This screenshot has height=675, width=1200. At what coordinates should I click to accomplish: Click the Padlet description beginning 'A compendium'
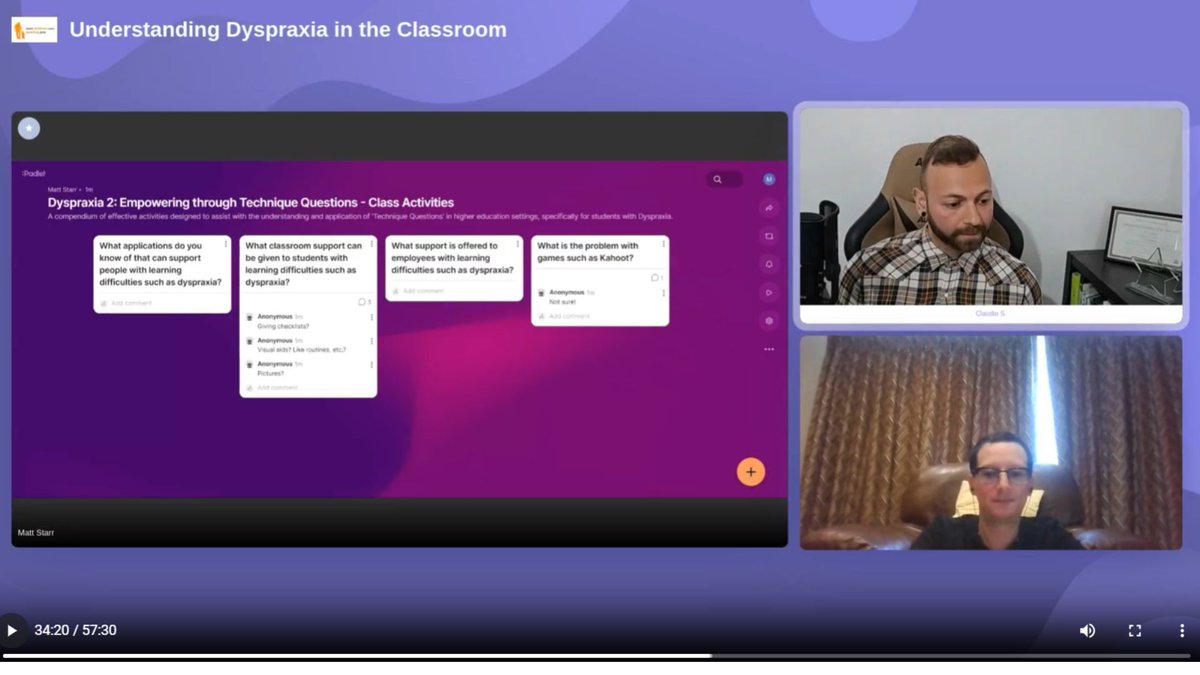(360, 217)
